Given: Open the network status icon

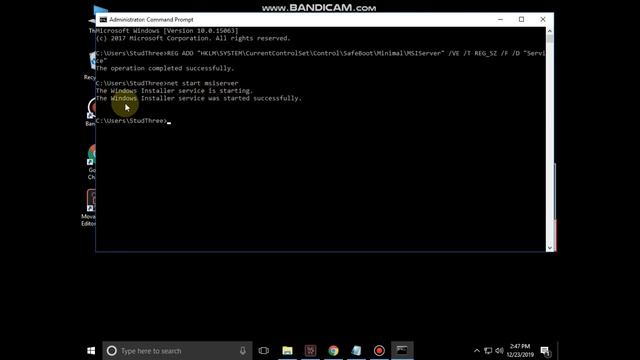Looking at the screenshot, I should 488,351.
